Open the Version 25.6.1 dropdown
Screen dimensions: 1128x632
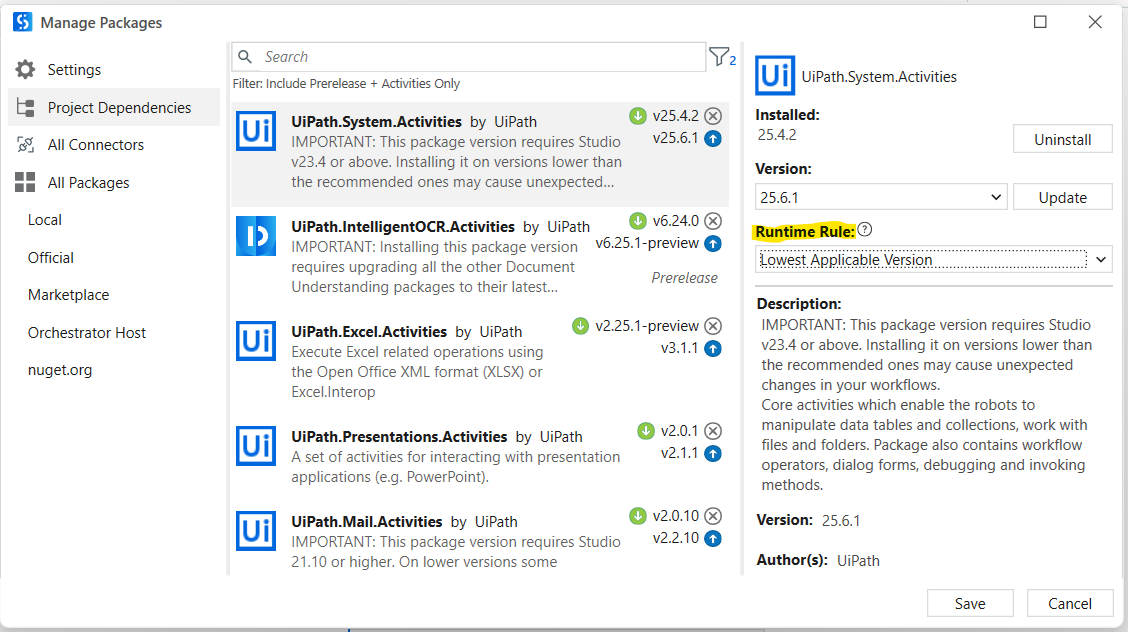point(881,197)
